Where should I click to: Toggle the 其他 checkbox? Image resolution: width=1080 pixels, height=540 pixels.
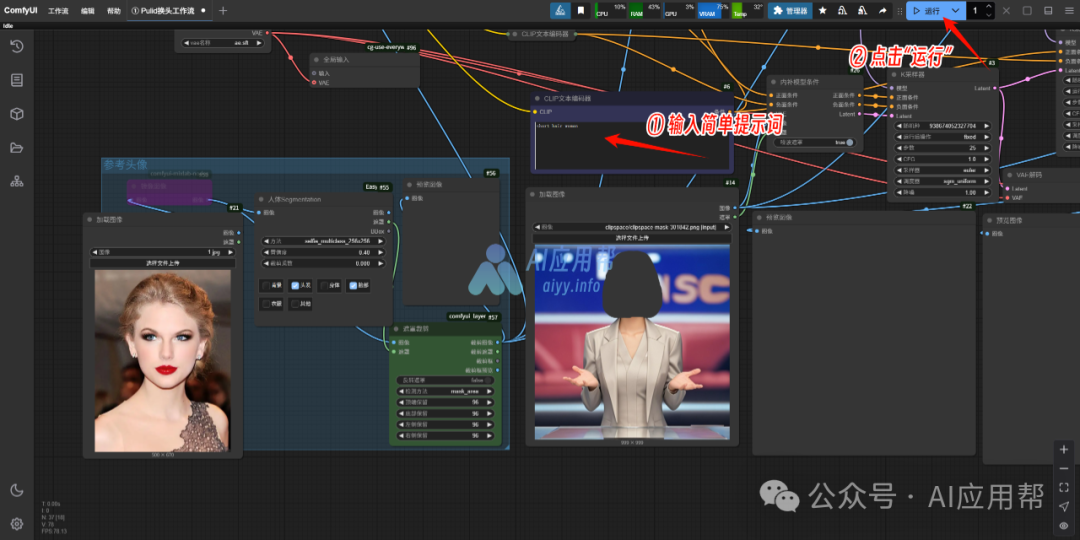pyautogui.click(x=295, y=303)
